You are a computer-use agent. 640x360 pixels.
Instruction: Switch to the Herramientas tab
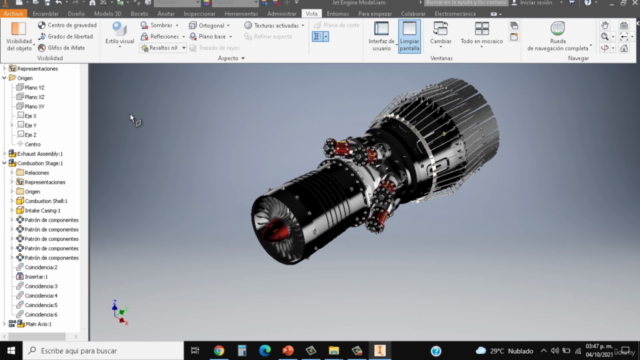click(x=241, y=13)
